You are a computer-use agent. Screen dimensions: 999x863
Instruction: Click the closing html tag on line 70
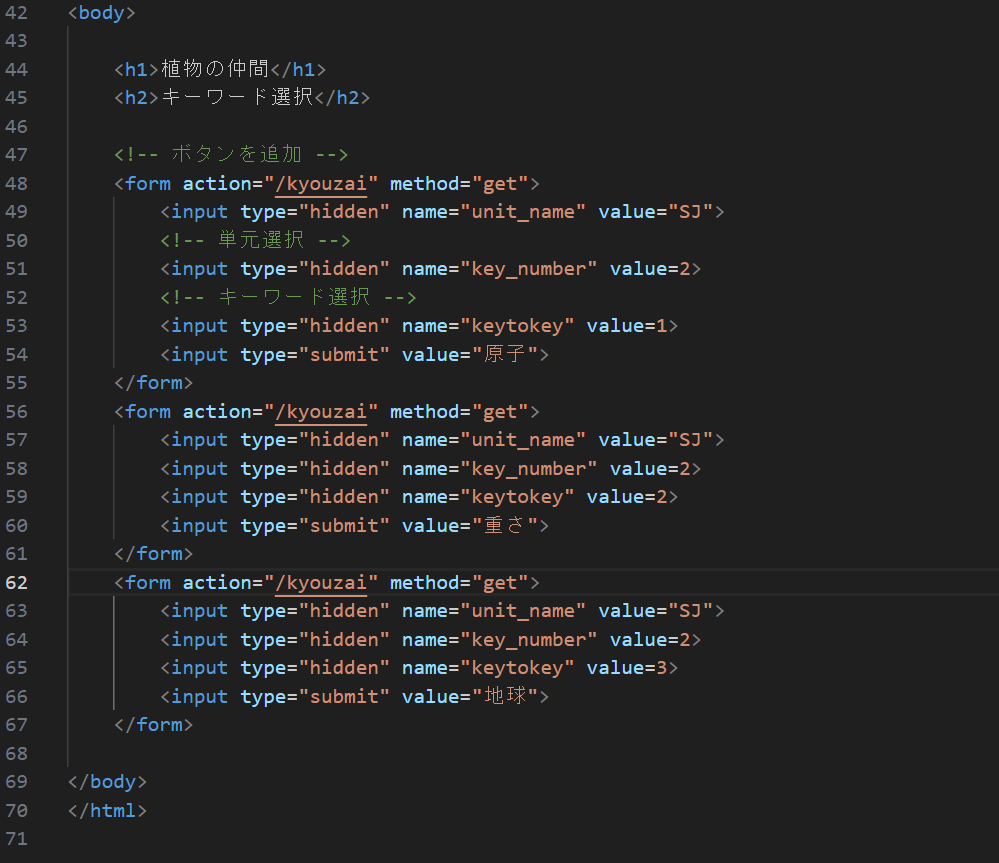[x=107, y=810]
